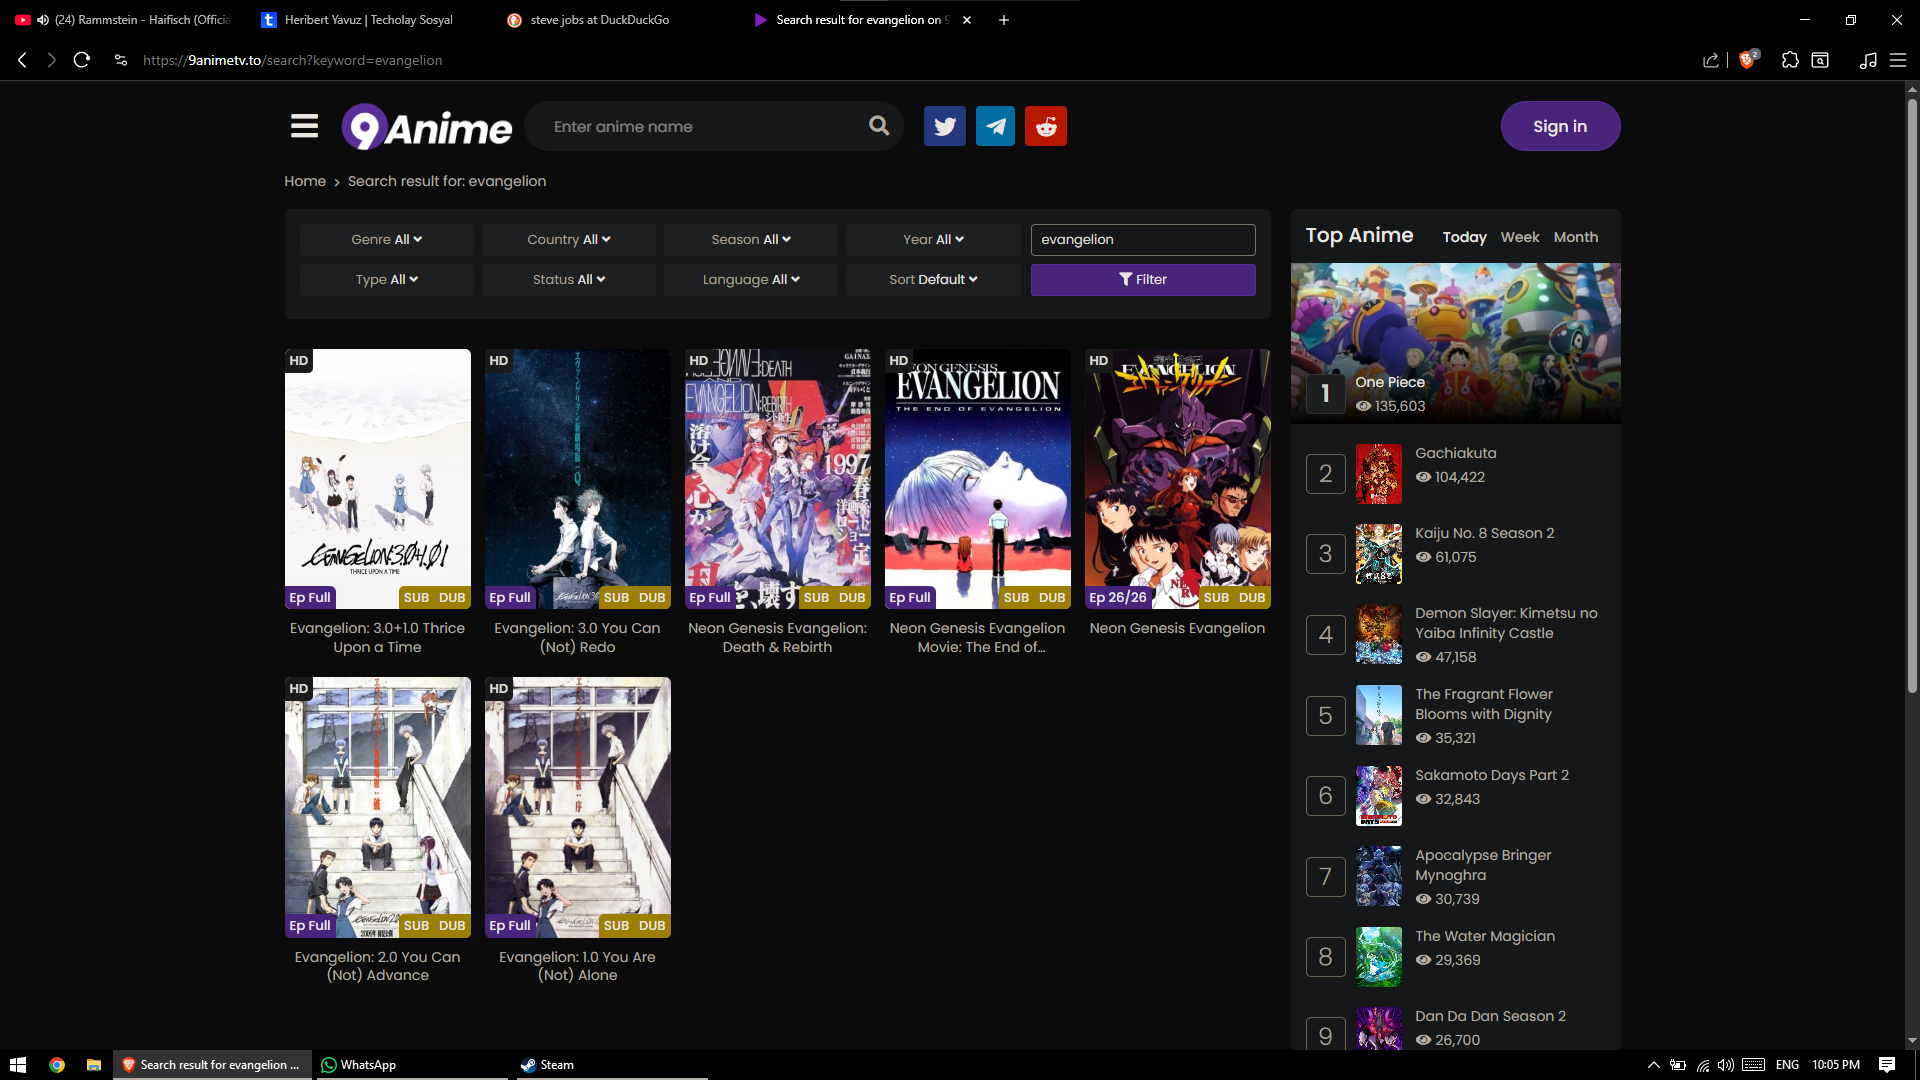1920x1080 pixels.
Task: Open Apocalypse Bringer Mynoghra entry
Action: [1483, 865]
